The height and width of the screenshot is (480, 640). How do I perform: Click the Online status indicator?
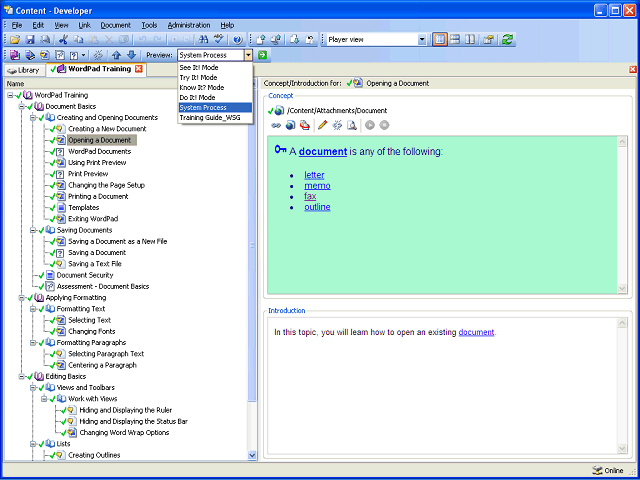tap(609, 471)
